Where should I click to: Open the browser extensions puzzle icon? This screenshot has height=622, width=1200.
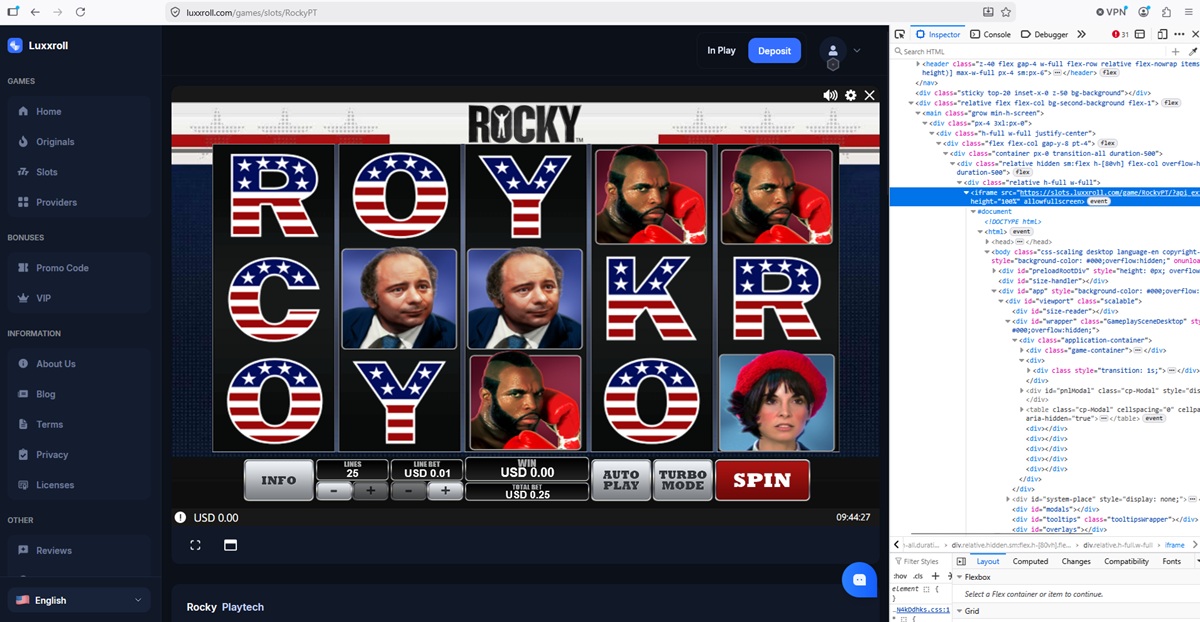(x=1166, y=12)
